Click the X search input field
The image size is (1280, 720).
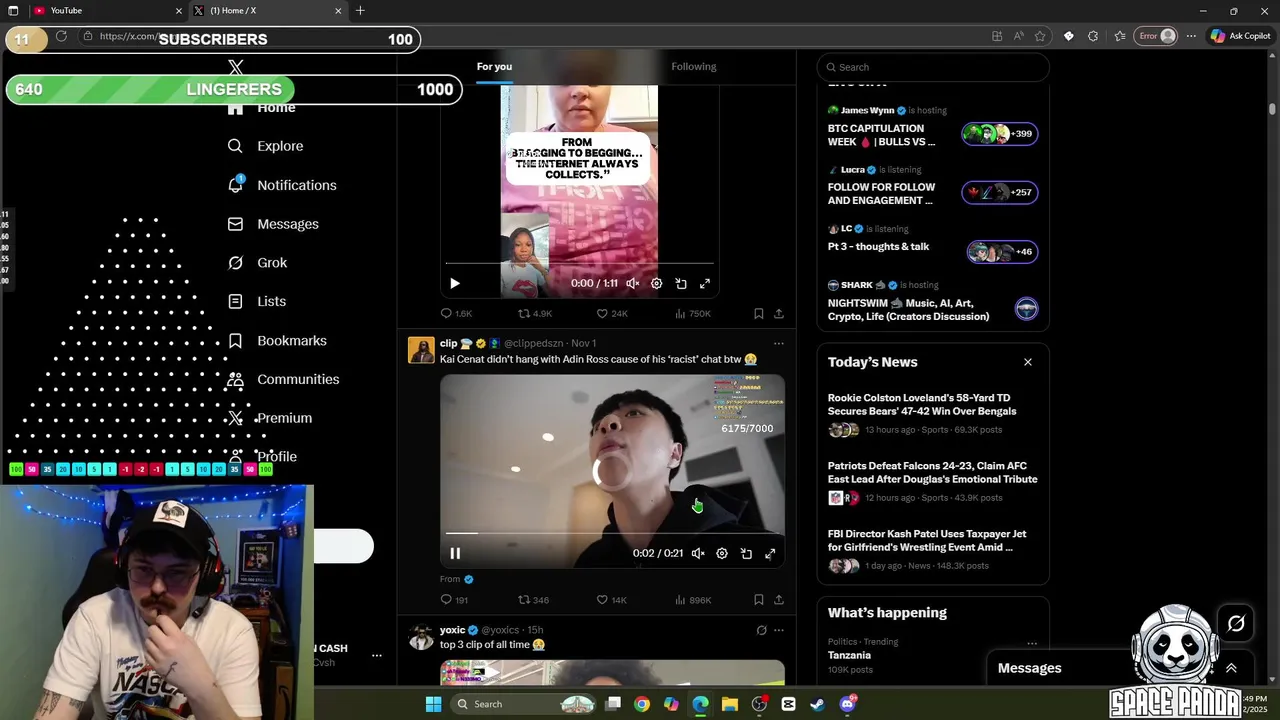[933, 67]
